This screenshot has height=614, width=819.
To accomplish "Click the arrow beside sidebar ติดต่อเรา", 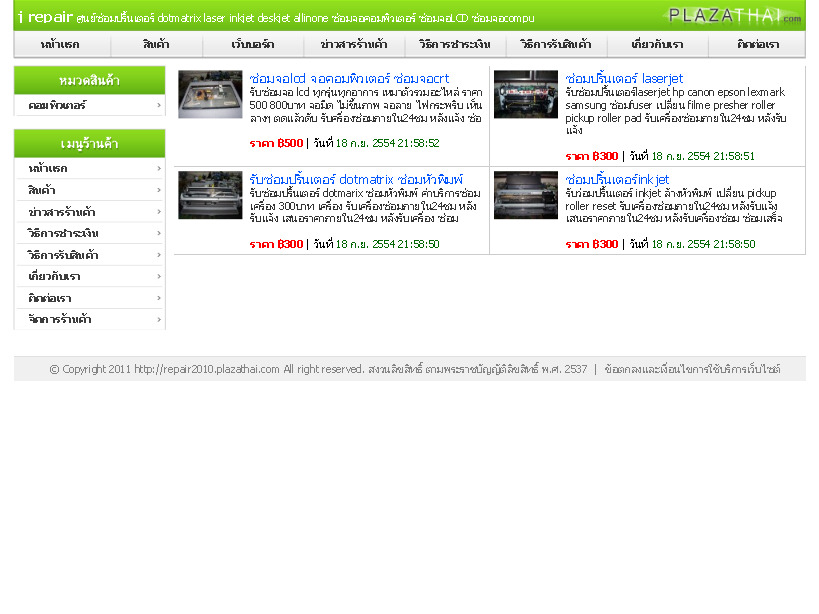I will click(x=159, y=298).
